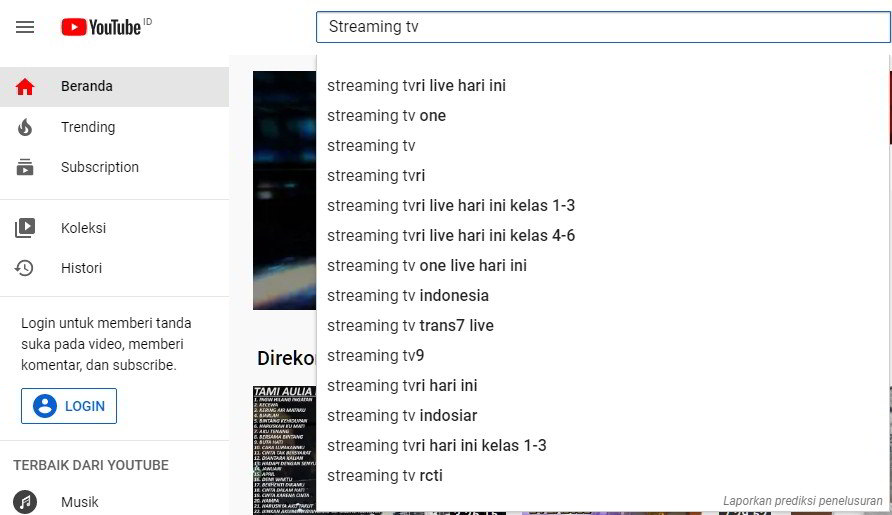The height and width of the screenshot is (515, 892).
Task: Click the Subscription icon in sidebar
Action: click(25, 167)
